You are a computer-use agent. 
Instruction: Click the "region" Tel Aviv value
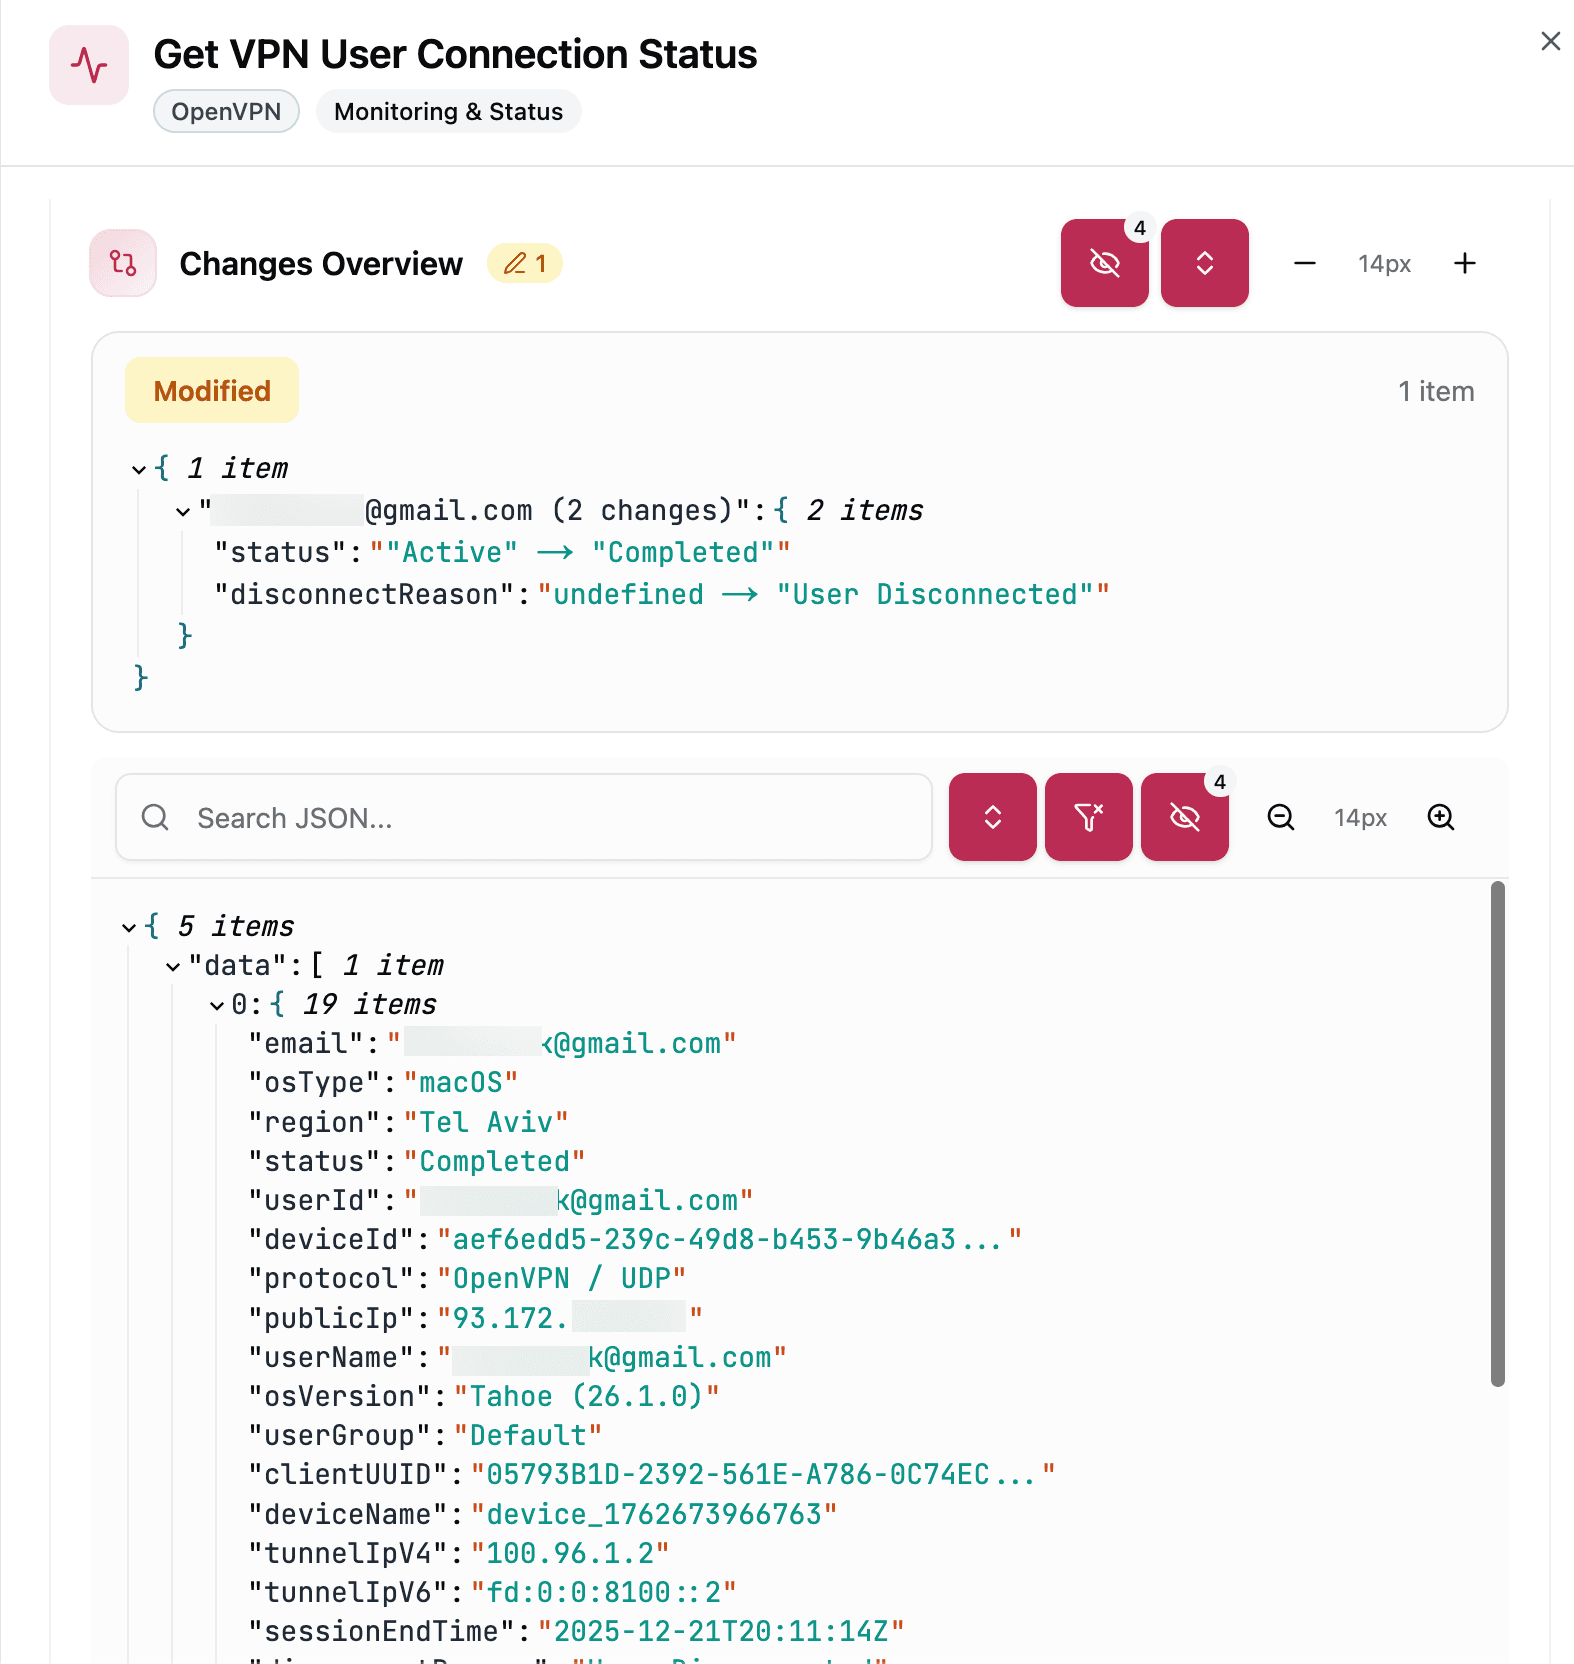486,1122
